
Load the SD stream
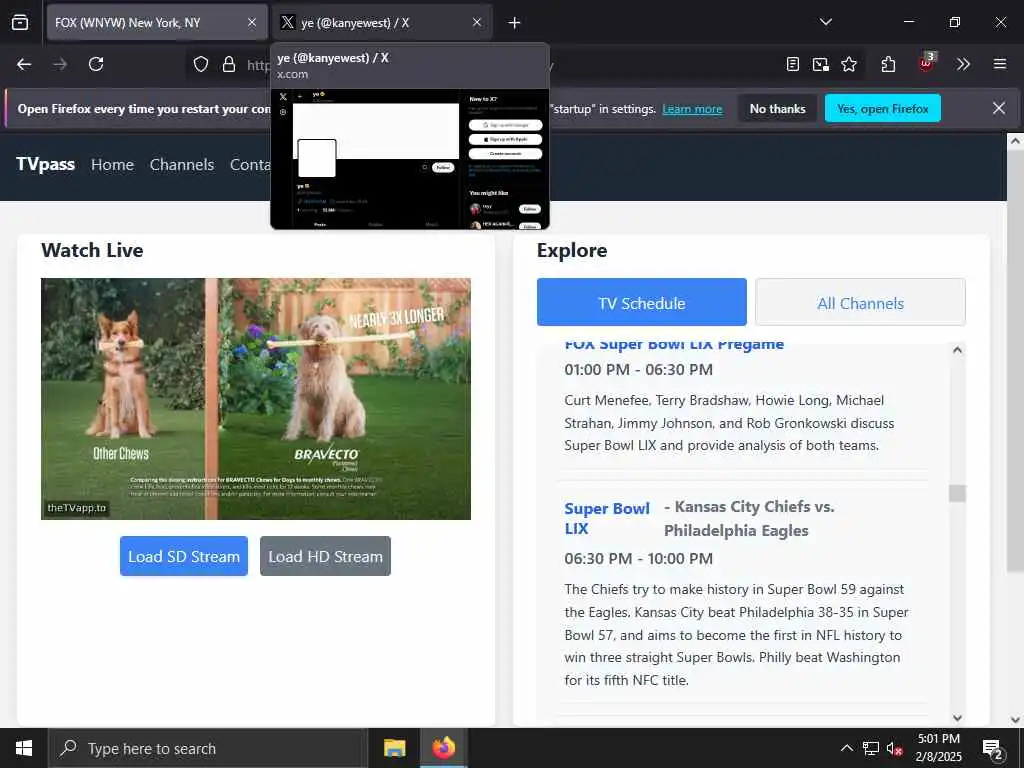click(x=184, y=556)
